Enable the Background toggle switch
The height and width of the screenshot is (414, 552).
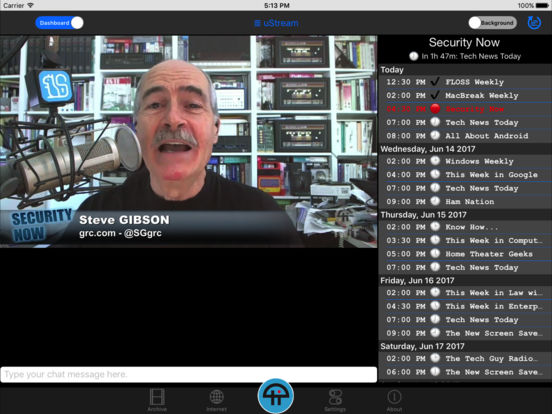493,23
